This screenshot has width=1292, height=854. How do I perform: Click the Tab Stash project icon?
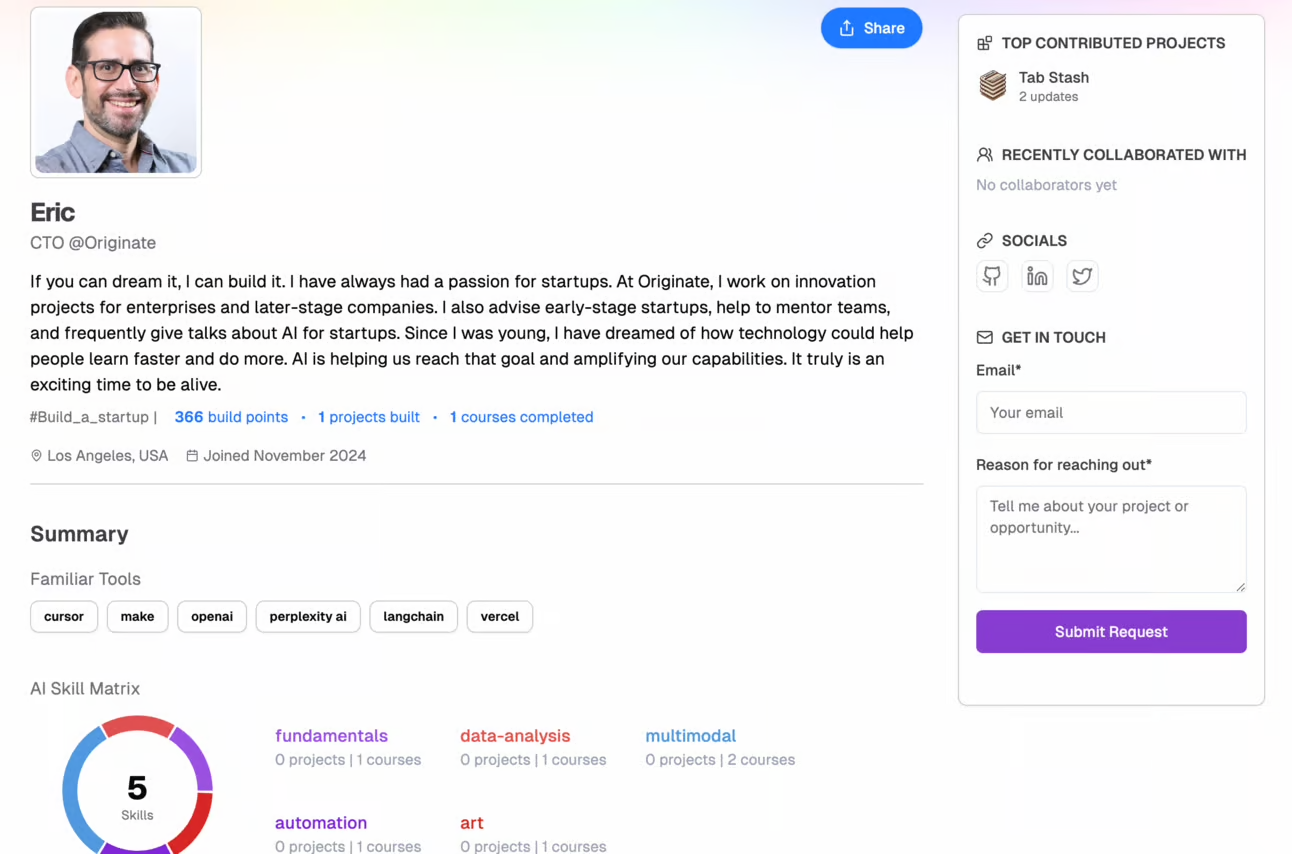point(992,86)
